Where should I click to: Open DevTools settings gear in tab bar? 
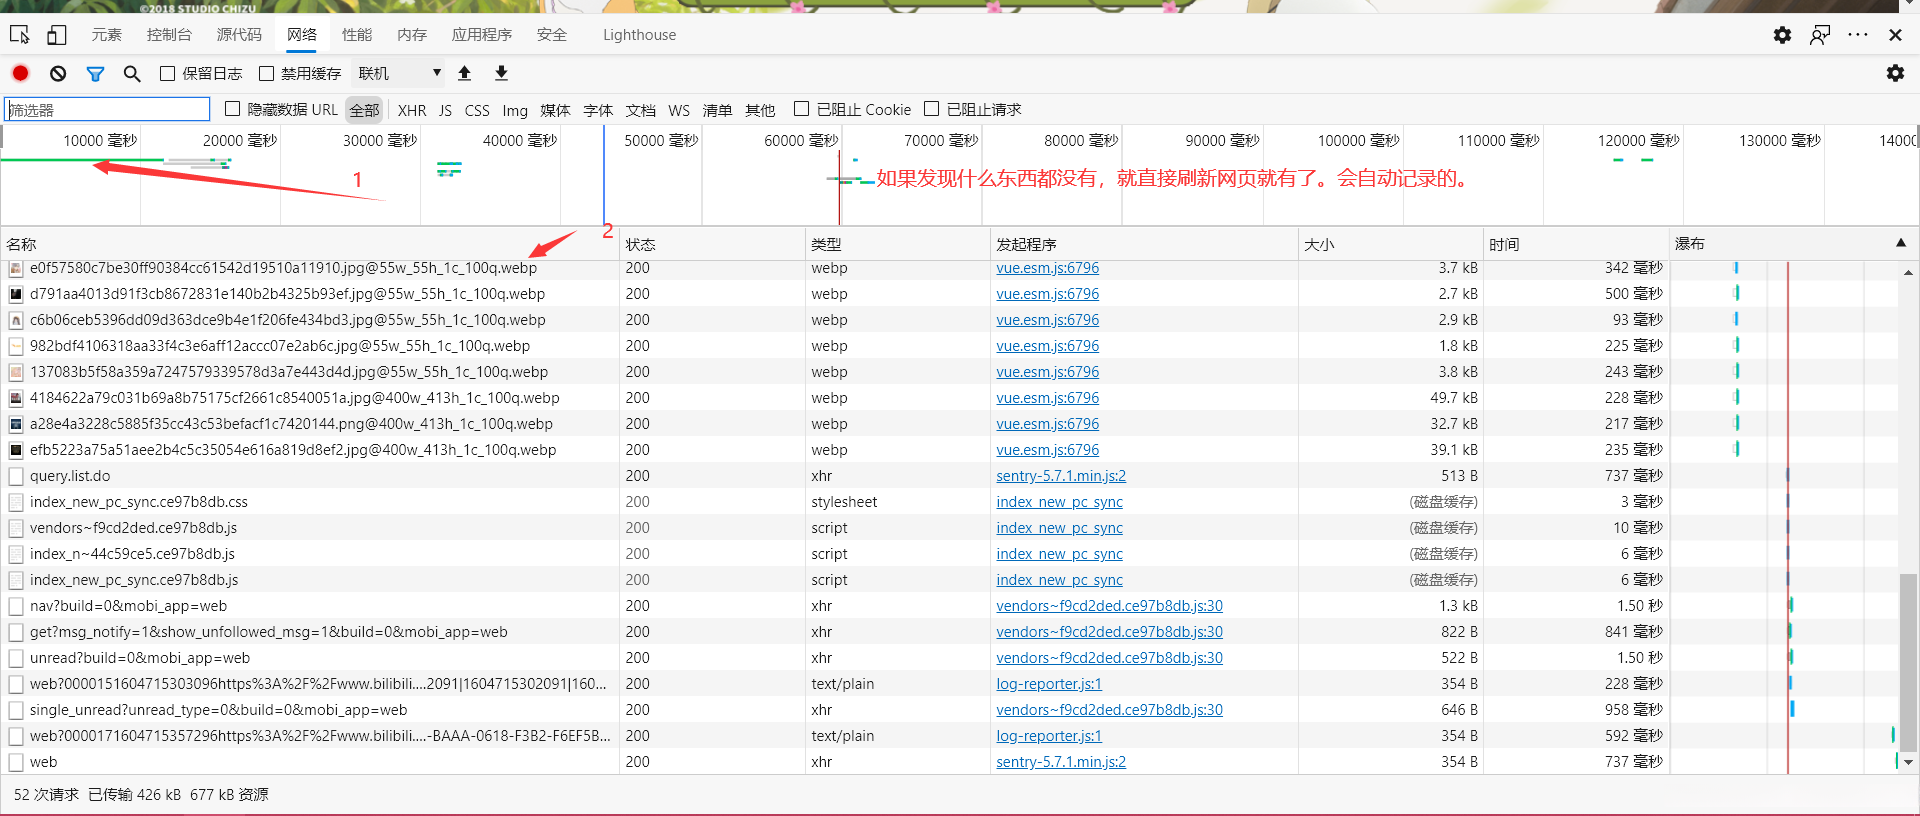click(x=1782, y=35)
